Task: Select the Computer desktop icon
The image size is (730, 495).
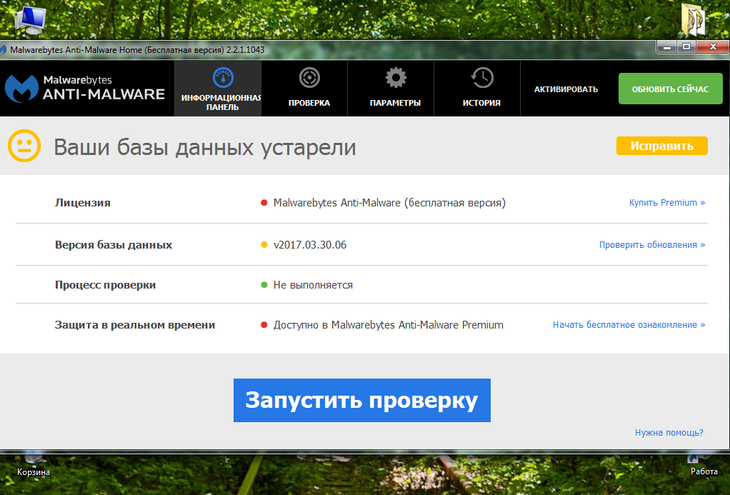Action: (x=30, y=20)
